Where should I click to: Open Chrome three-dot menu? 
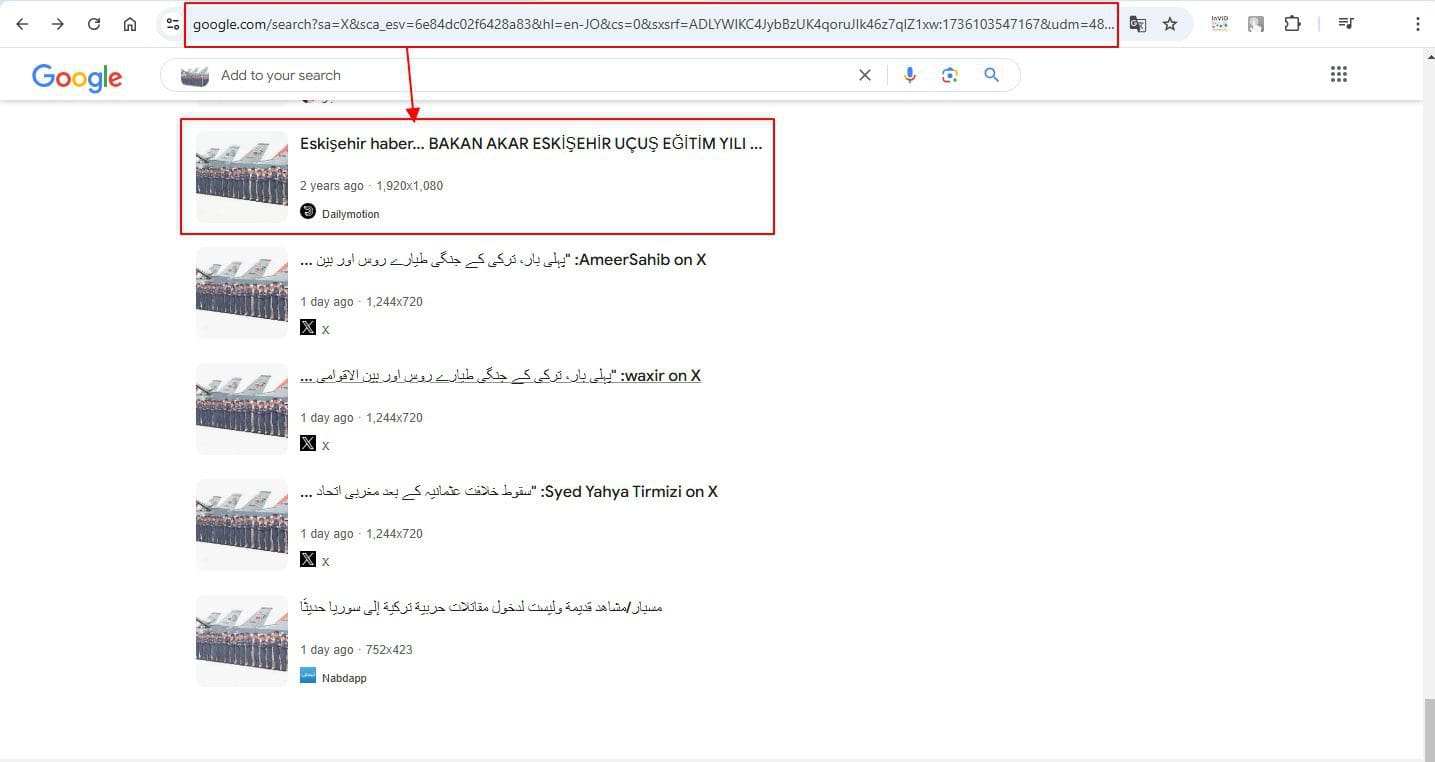coord(1417,24)
